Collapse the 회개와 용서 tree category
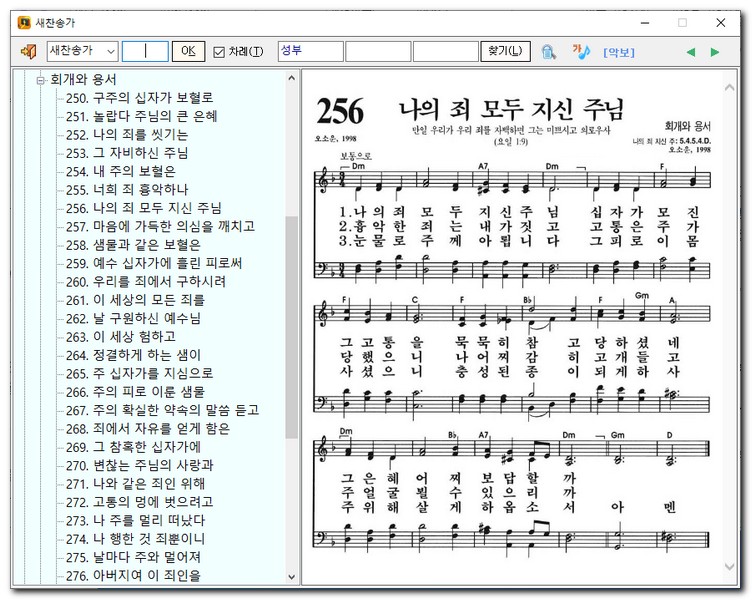This screenshot has height=600, width=753. pyautogui.click(x=41, y=80)
